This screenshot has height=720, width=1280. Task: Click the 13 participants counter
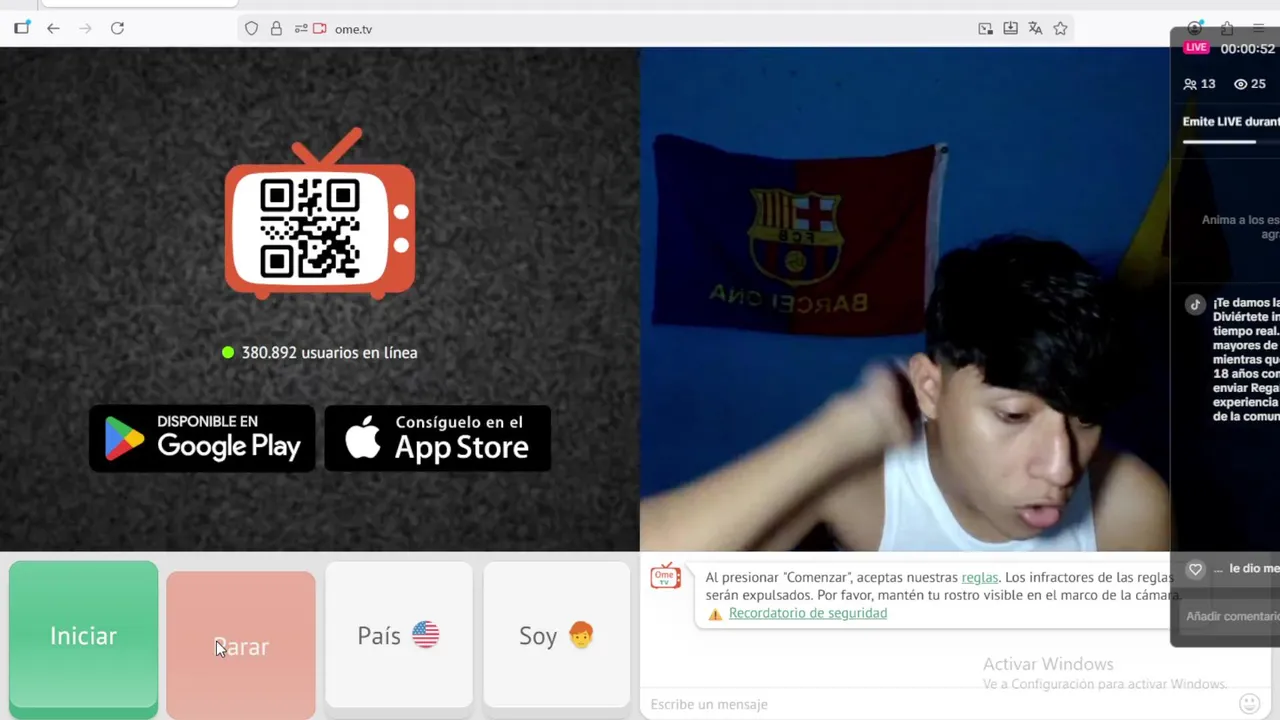click(1199, 84)
